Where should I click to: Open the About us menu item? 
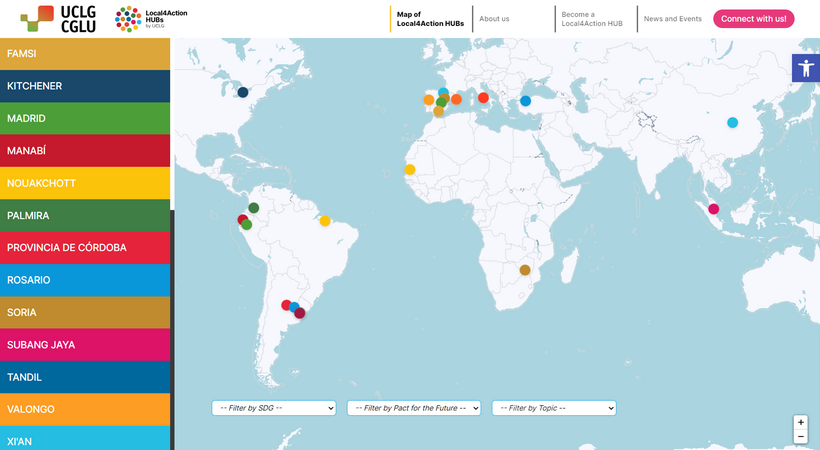494,19
